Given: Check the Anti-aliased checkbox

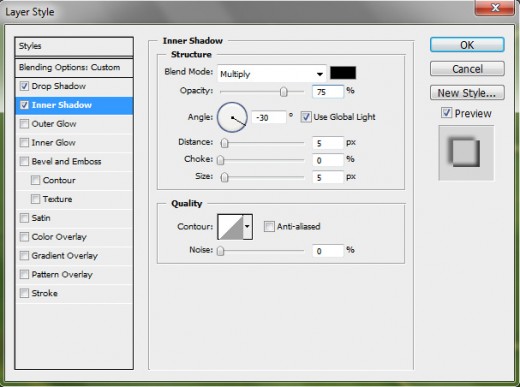Looking at the screenshot, I should (x=269, y=227).
